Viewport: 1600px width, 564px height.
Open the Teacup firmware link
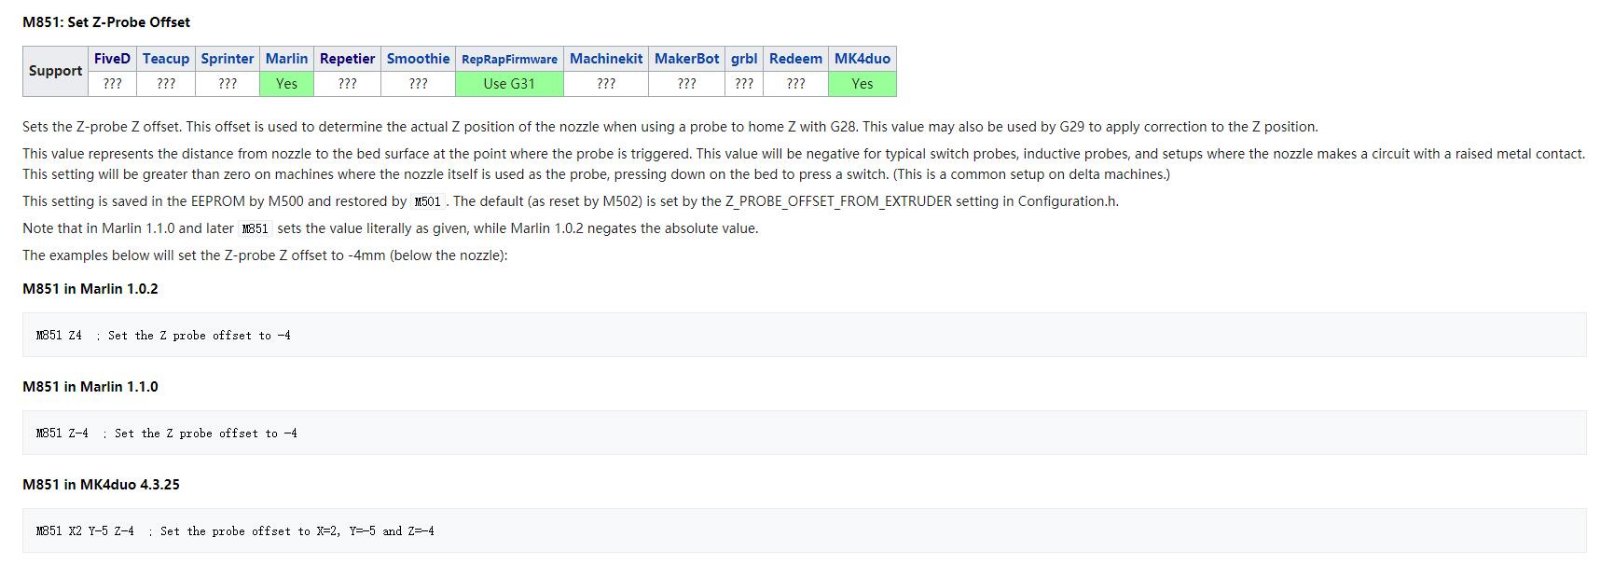pos(166,59)
